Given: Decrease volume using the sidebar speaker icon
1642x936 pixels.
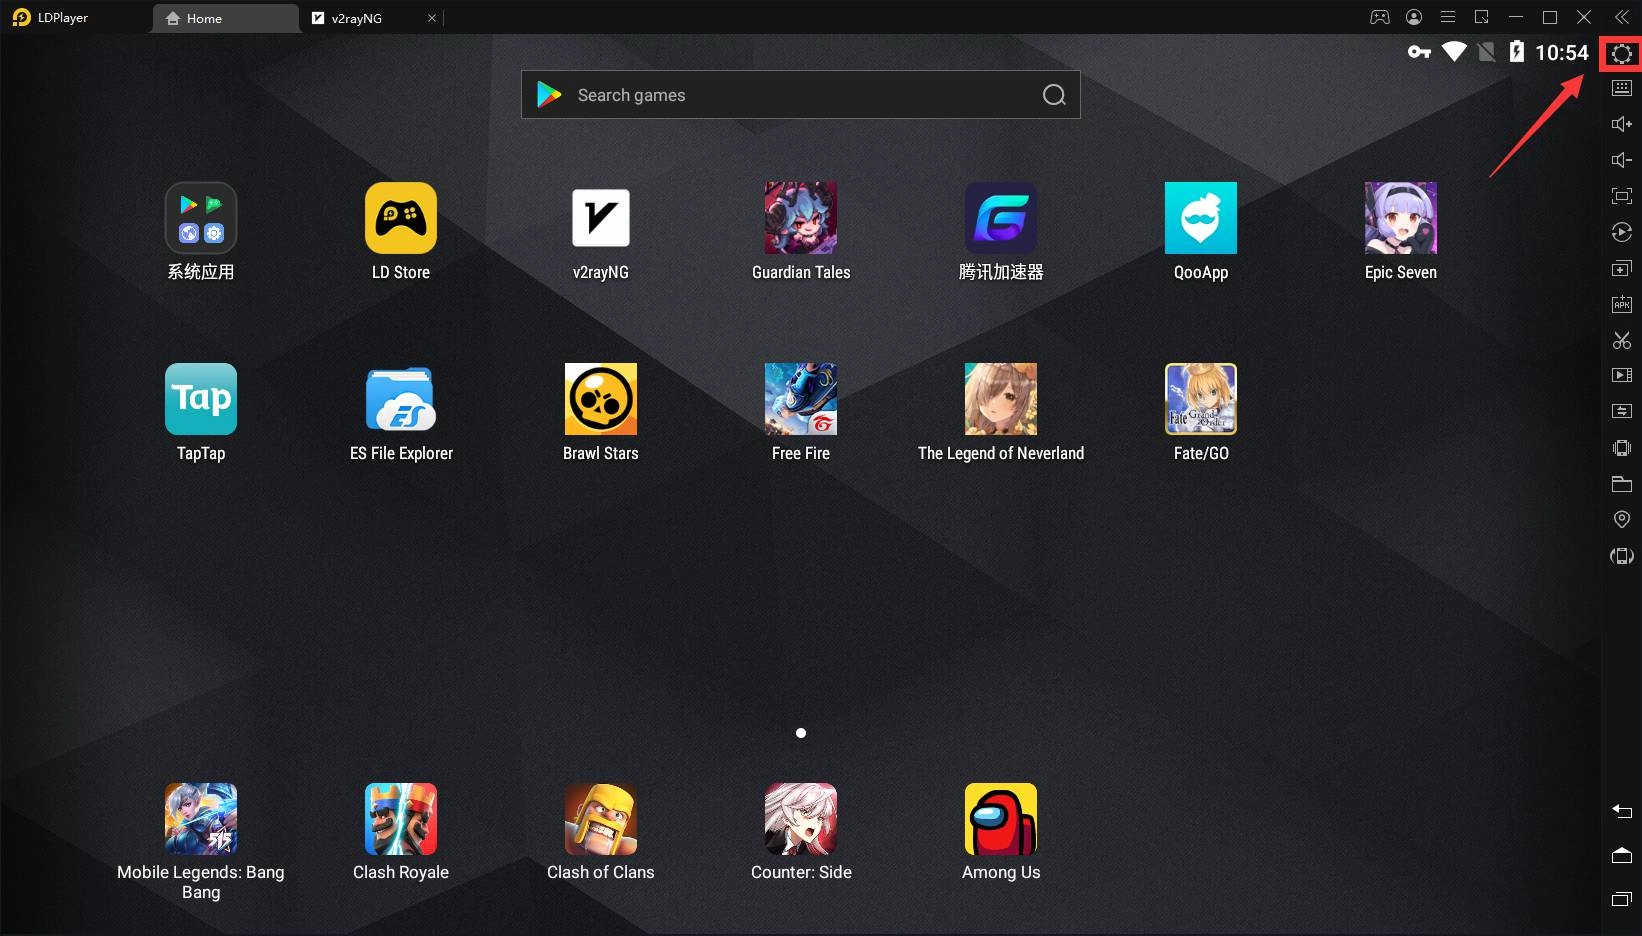Looking at the screenshot, I should [1621, 160].
